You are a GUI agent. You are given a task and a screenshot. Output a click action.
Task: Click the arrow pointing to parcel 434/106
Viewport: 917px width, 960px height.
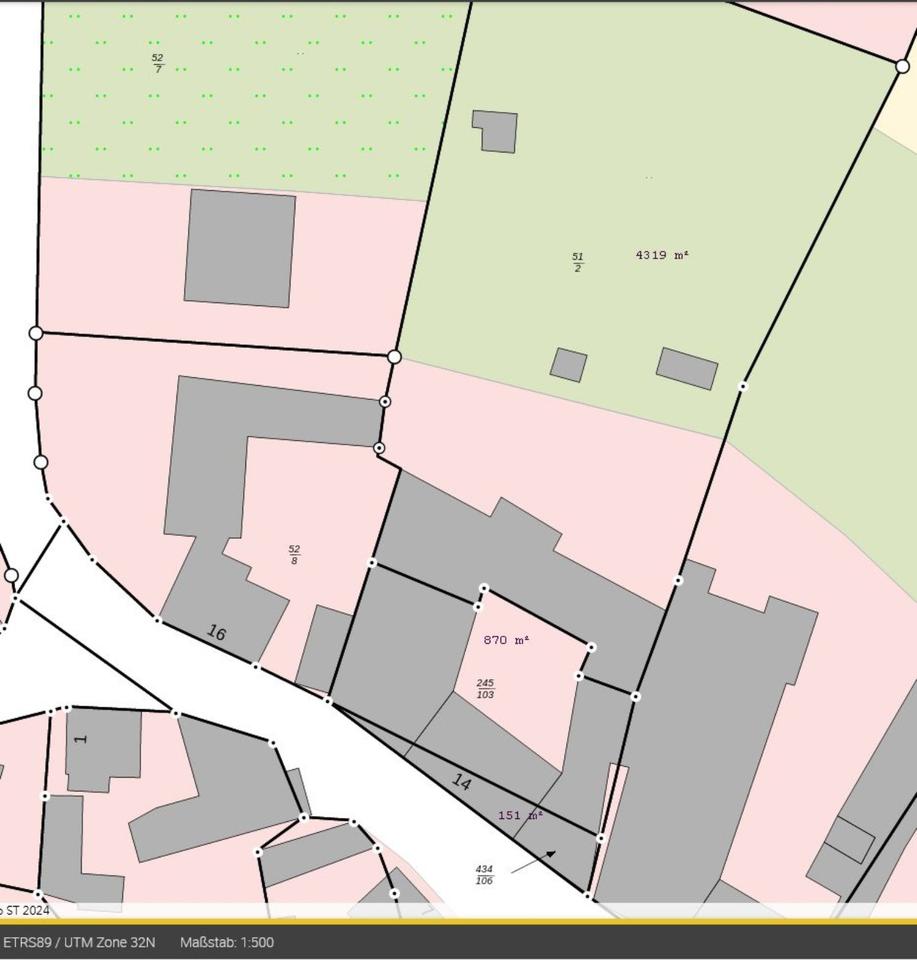(534, 862)
